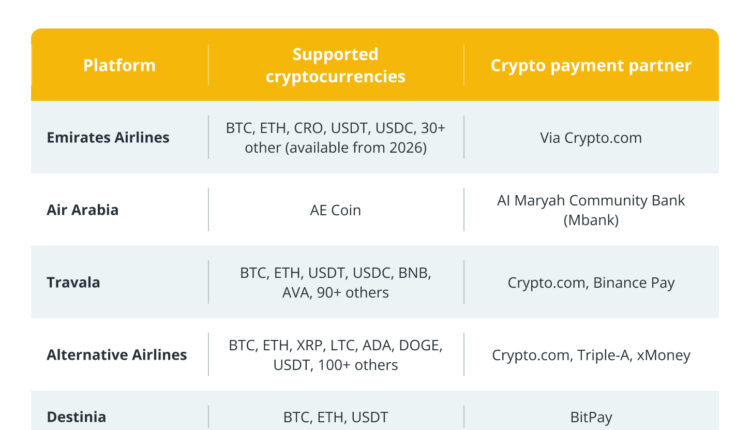Click Travala's BNB, AVA, 90+ others cell
Viewport: 750px width, 430px height.
(x=335, y=282)
